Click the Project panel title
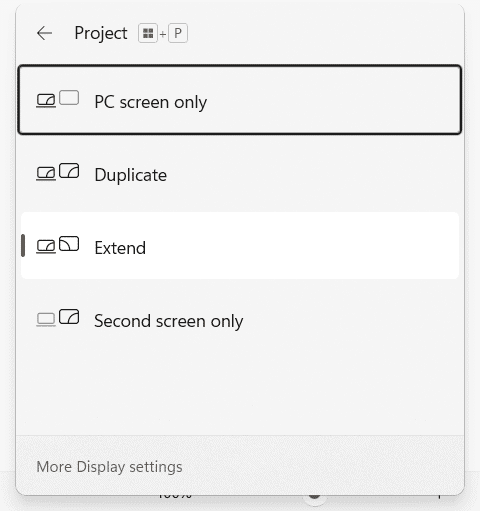 click(101, 33)
